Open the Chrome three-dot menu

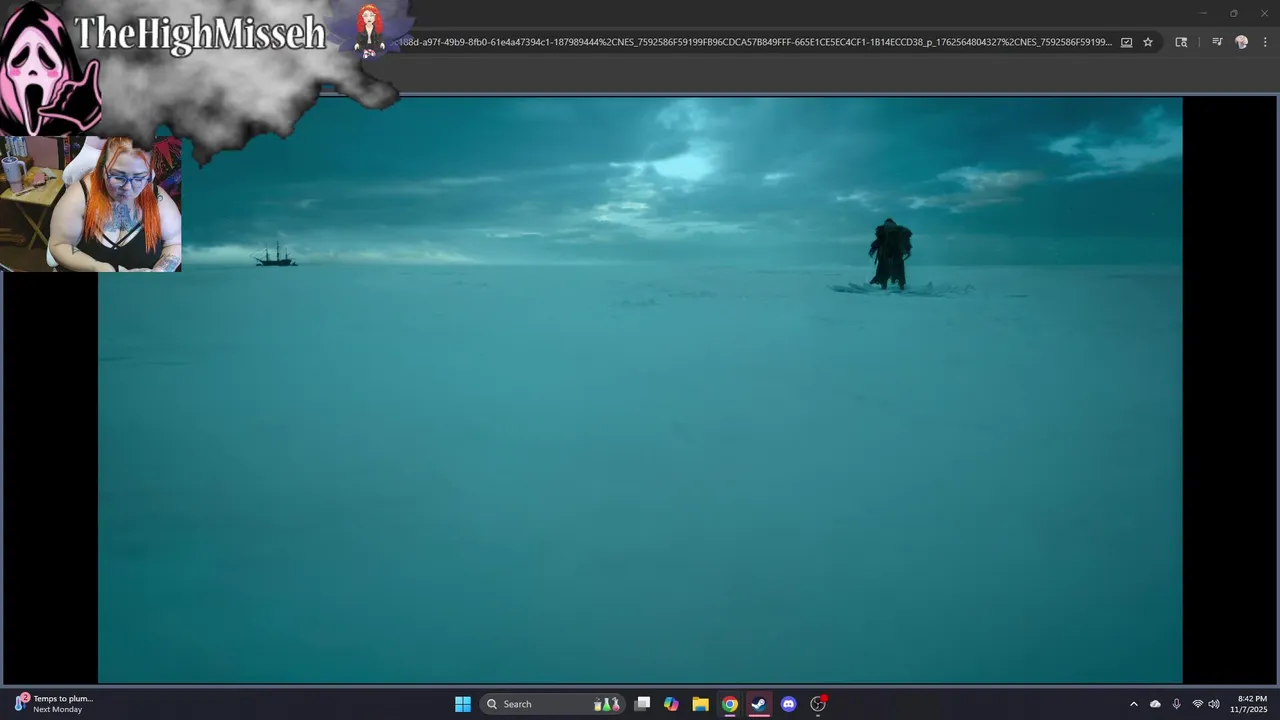[1265, 42]
